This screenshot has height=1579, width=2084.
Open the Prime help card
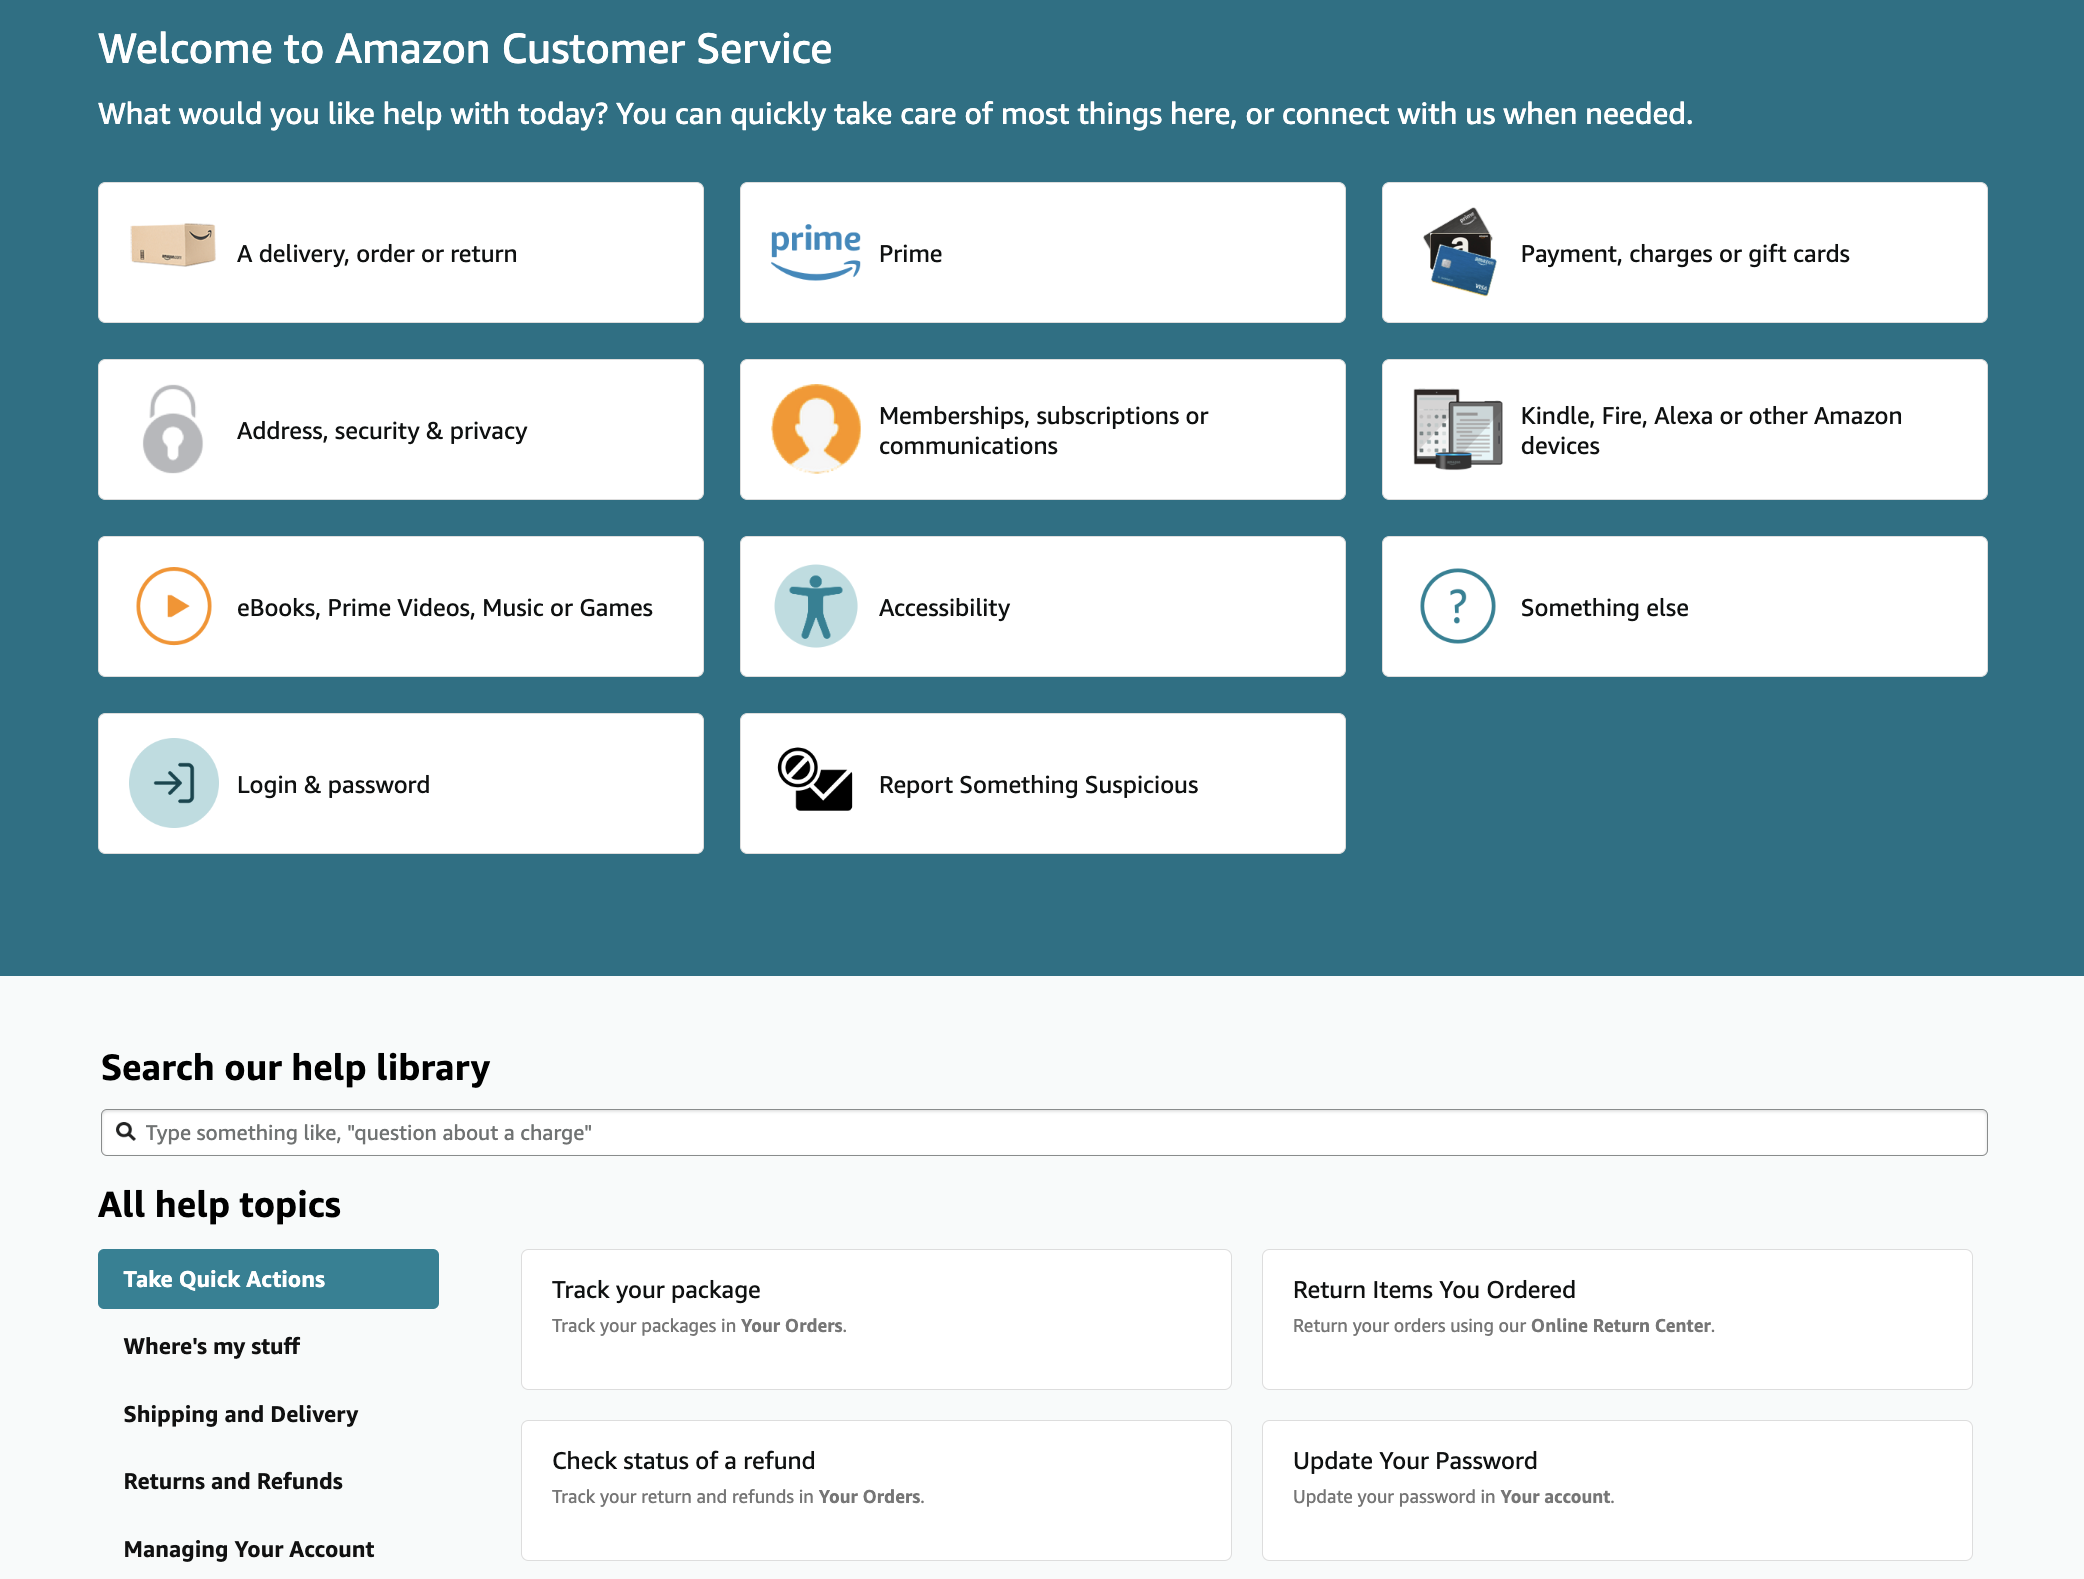[x=1043, y=252]
